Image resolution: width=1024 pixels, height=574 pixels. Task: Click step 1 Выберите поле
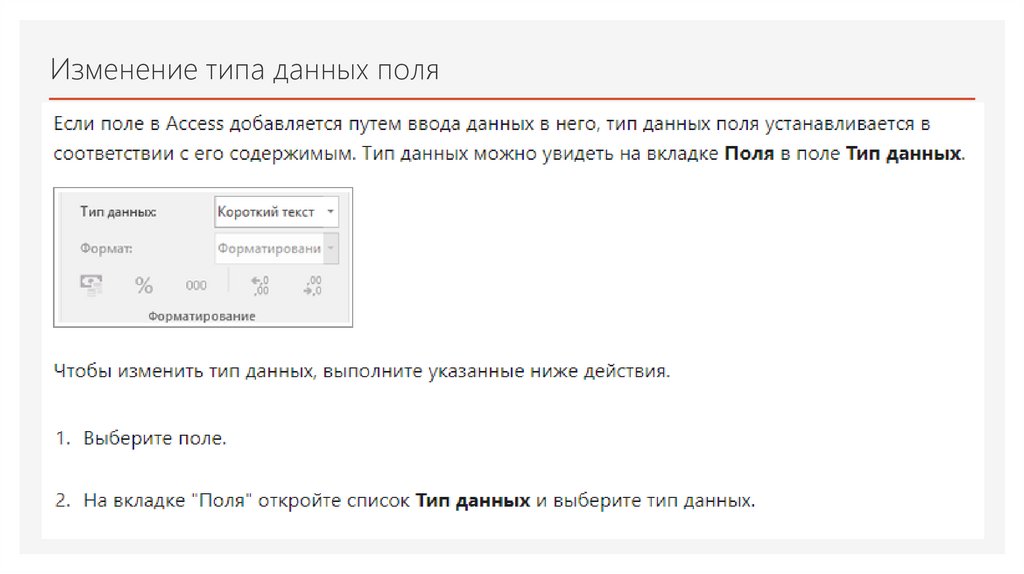[155, 438]
